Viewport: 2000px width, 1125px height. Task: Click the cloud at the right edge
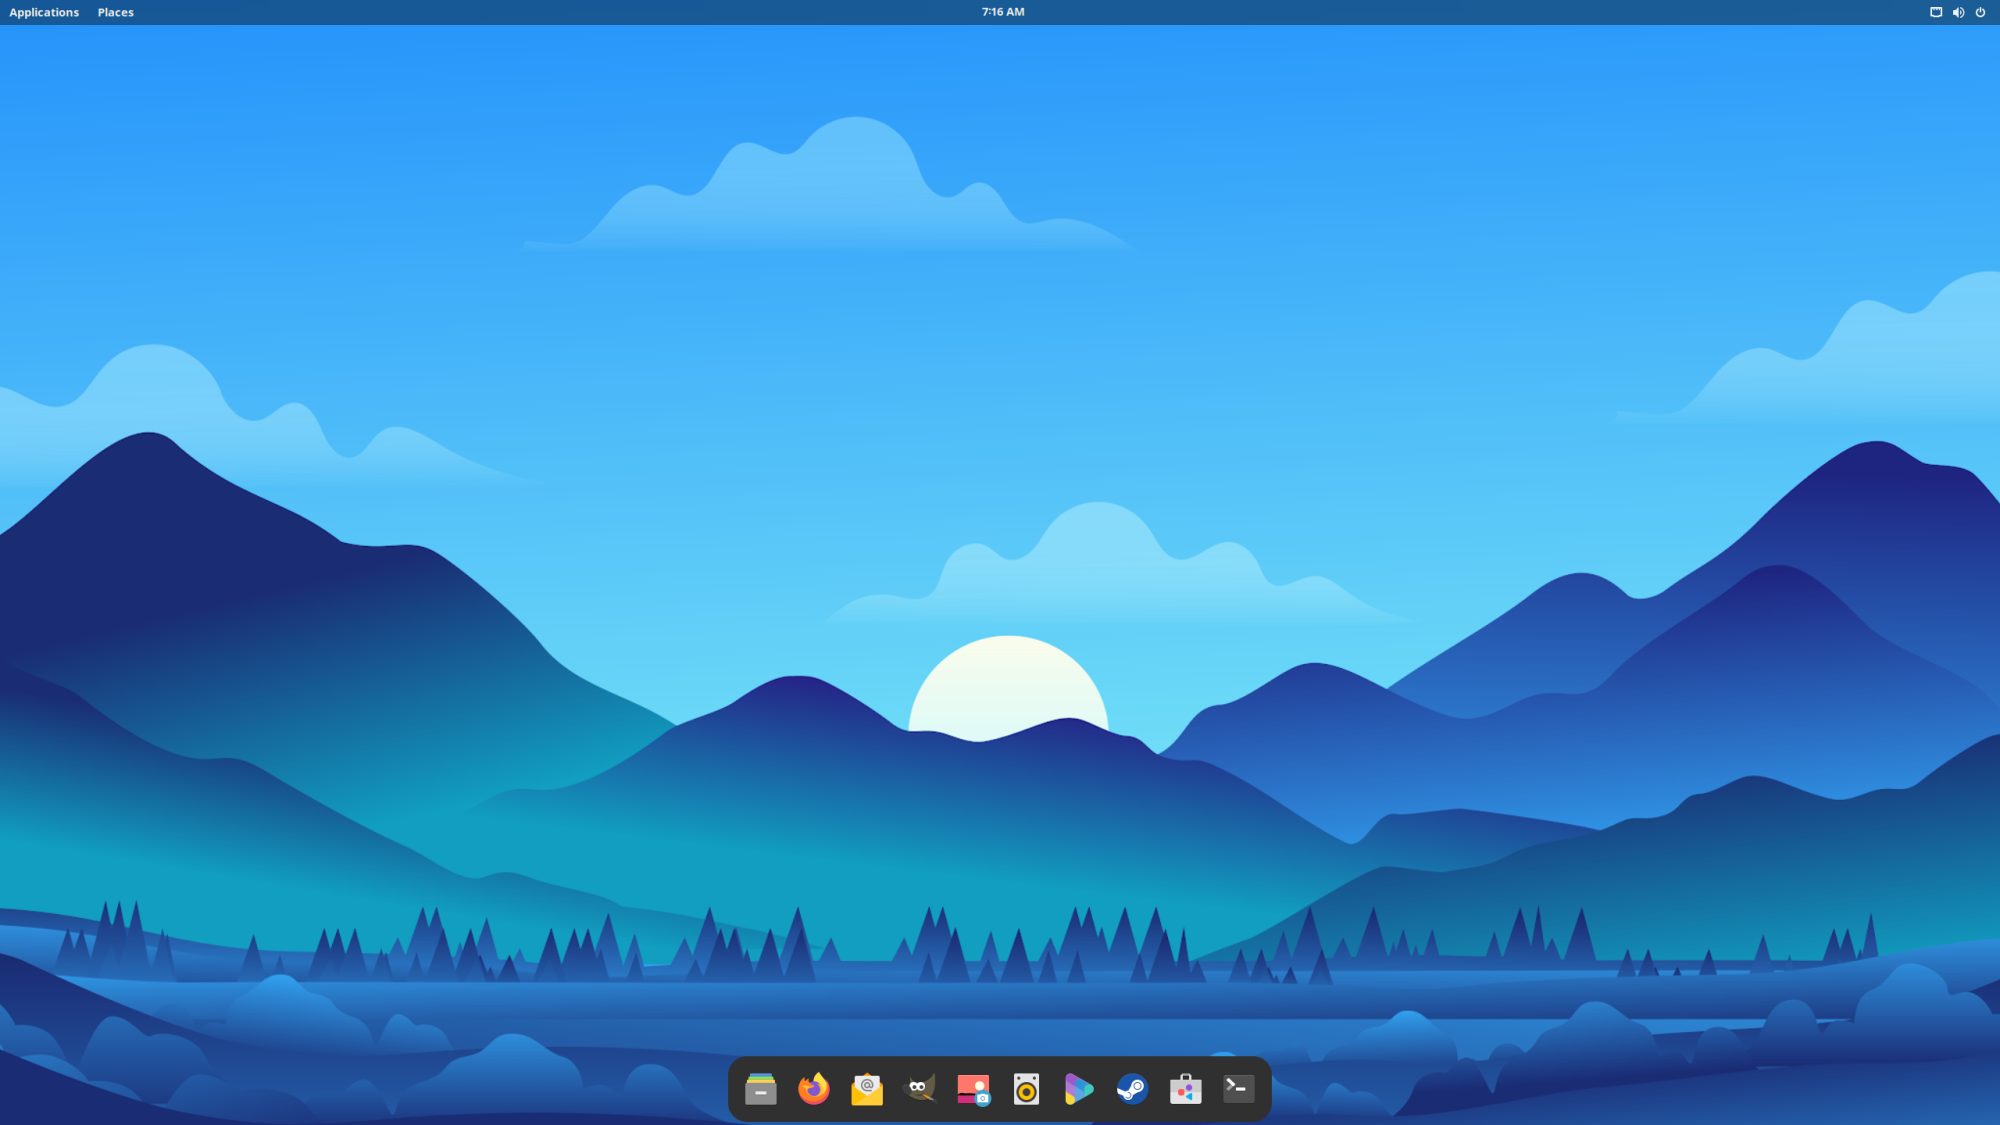pyautogui.click(x=1900, y=360)
